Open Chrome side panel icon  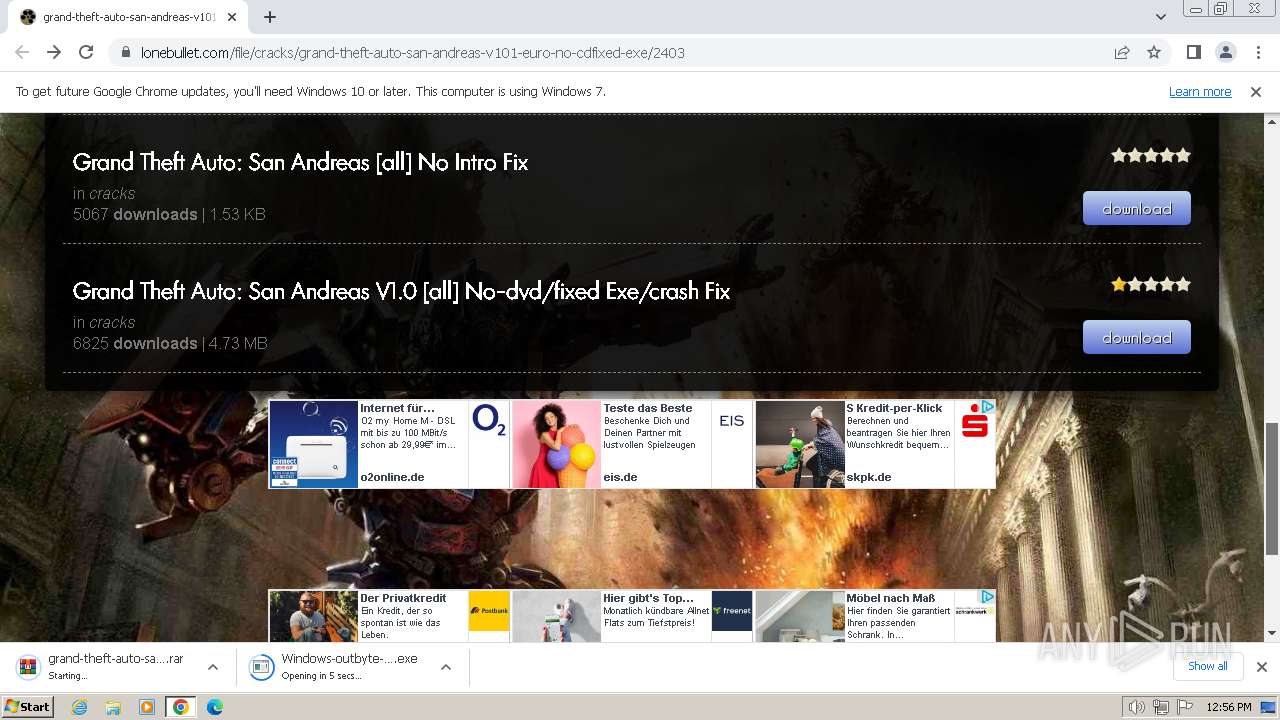pyautogui.click(x=1194, y=52)
